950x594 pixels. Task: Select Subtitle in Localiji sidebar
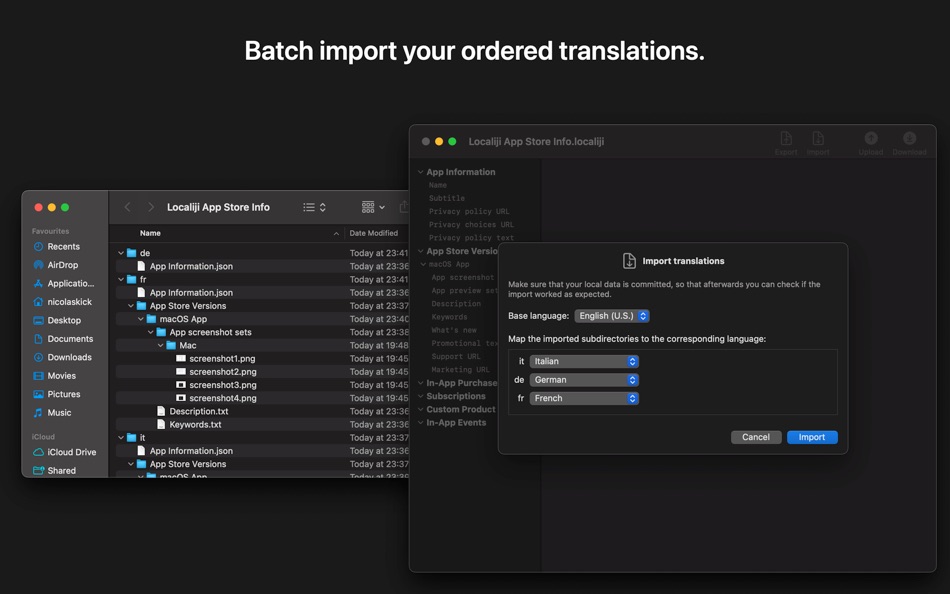click(x=447, y=198)
